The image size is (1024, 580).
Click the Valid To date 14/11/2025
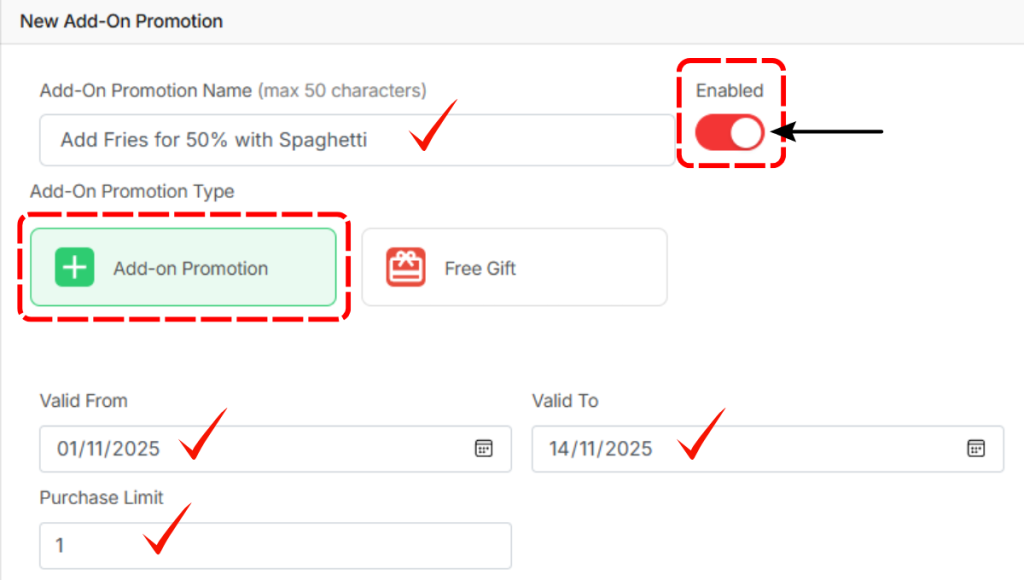[600, 449]
